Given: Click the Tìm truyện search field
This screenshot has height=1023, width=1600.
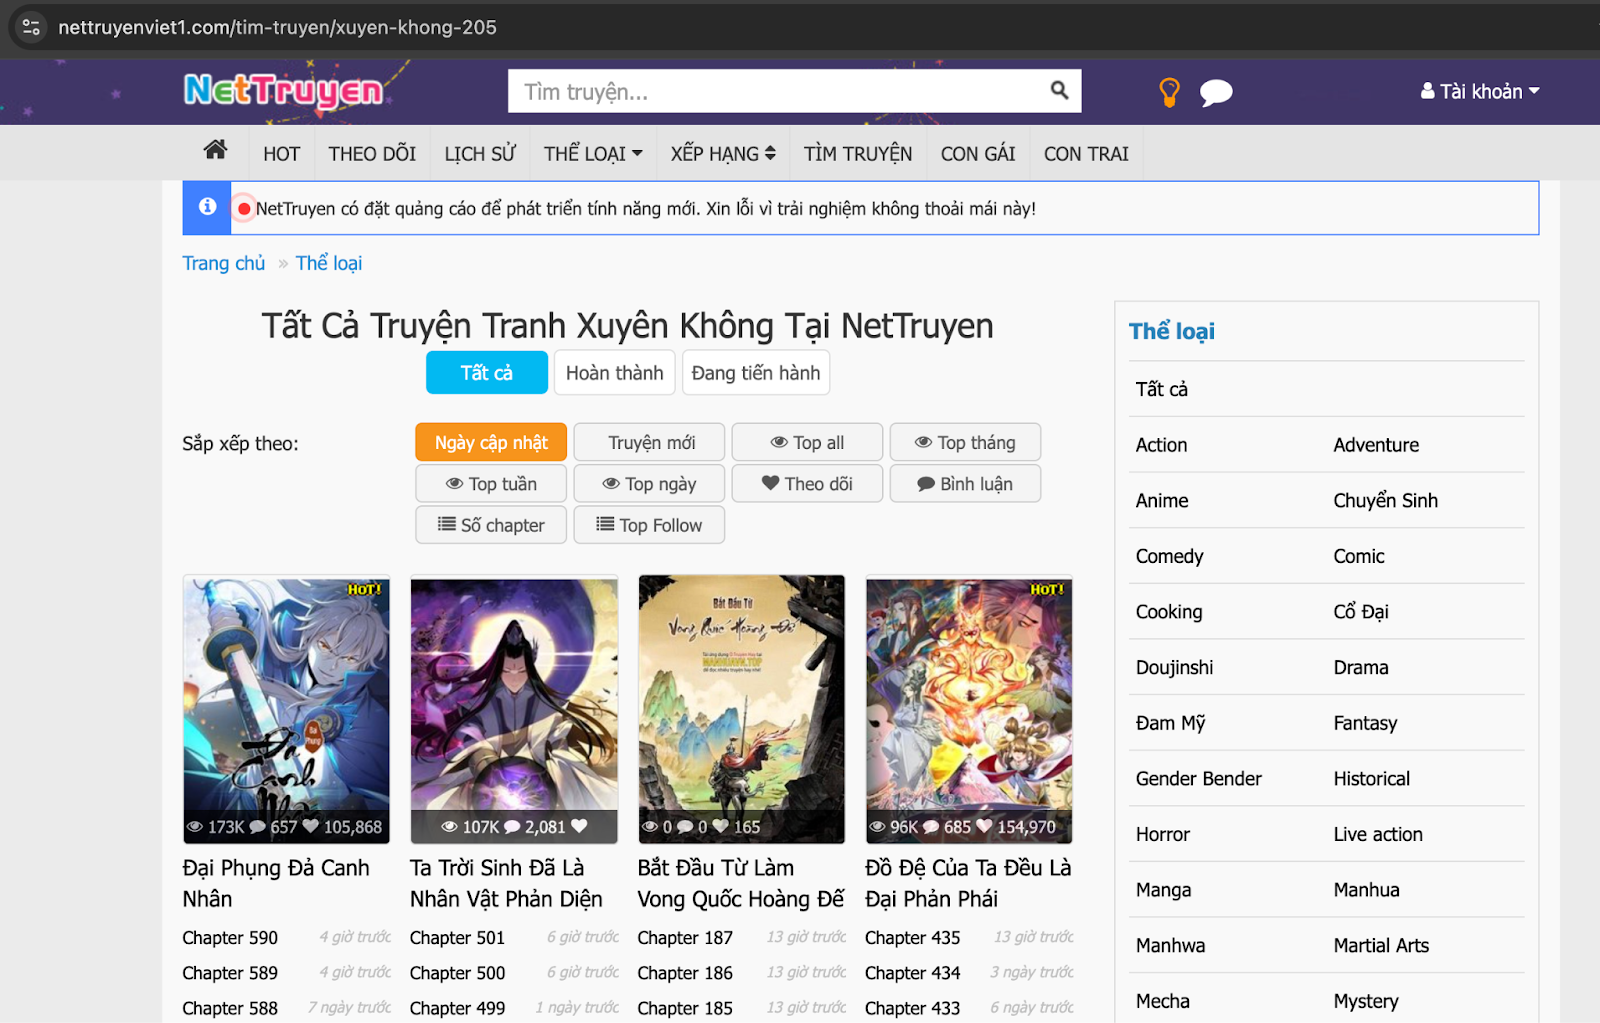Looking at the screenshot, I should coord(780,92).
